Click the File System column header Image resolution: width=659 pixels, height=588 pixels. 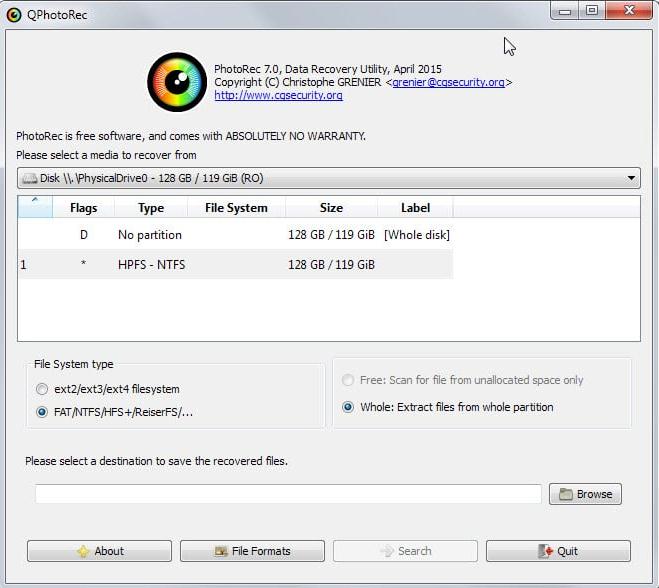pyautogui.click(x=236, y=208)
